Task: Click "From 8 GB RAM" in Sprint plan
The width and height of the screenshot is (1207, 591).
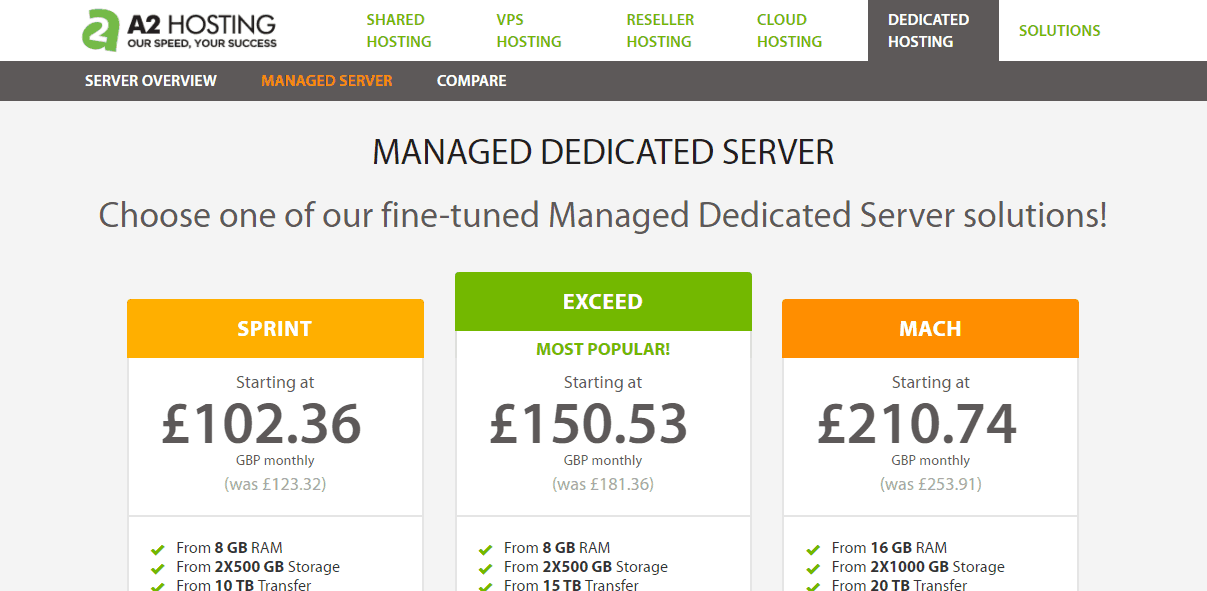Action: point(230,548)
